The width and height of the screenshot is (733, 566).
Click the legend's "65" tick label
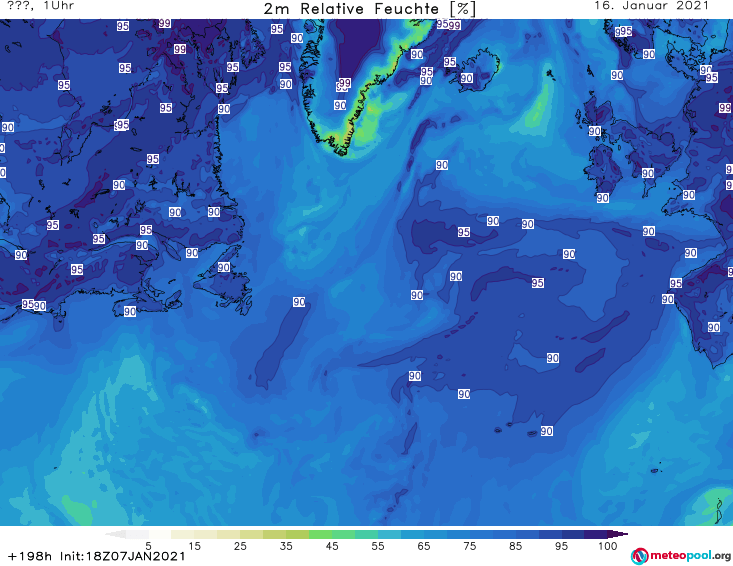424,546
